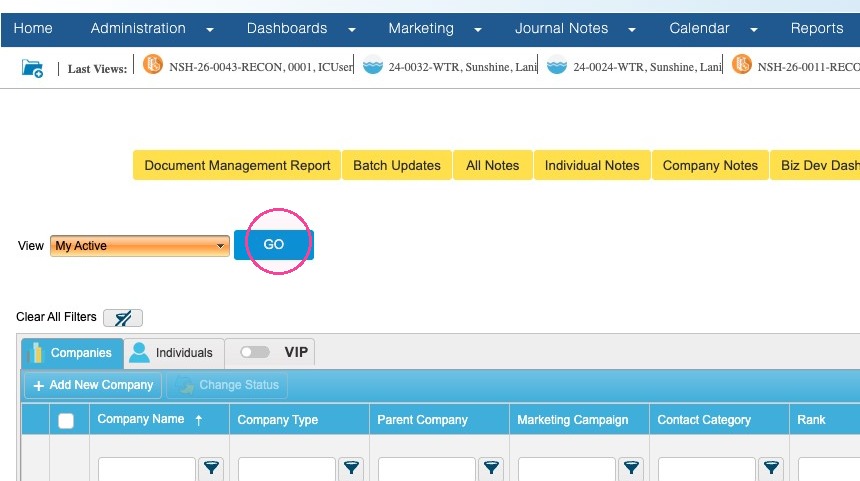
Task: Sort by Parent Company column header
Action: point(422,420)
